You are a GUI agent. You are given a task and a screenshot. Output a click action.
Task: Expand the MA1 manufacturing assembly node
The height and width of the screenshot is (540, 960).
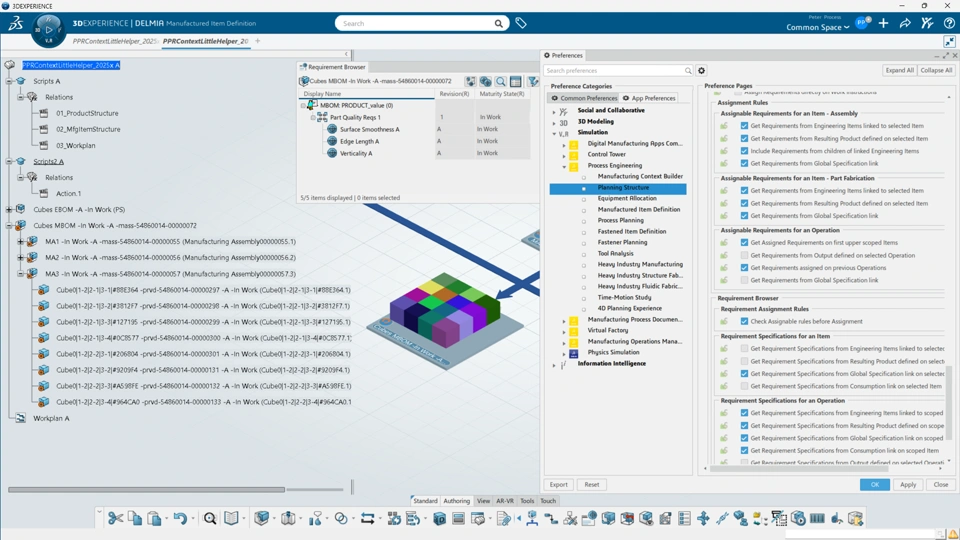coord(21,241)
